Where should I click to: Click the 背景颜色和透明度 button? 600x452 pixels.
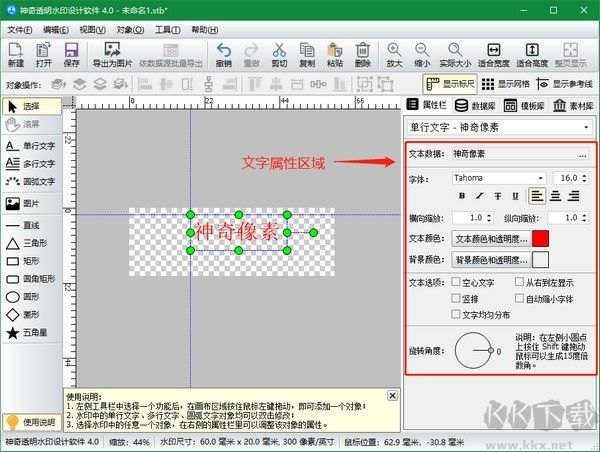coord(491,260)
